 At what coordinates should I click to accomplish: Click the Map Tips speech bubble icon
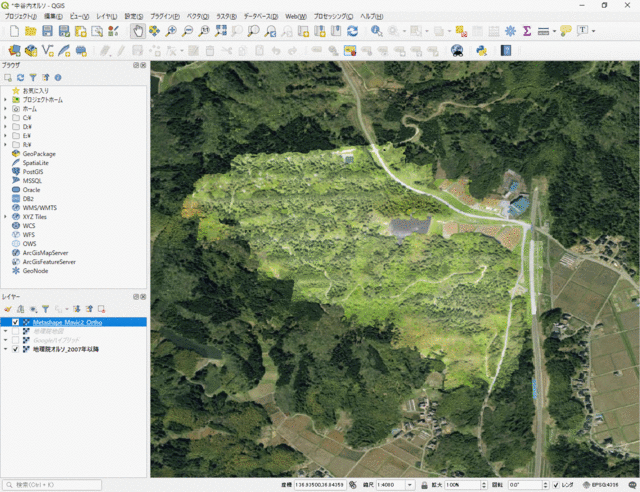tap(566, 31)
